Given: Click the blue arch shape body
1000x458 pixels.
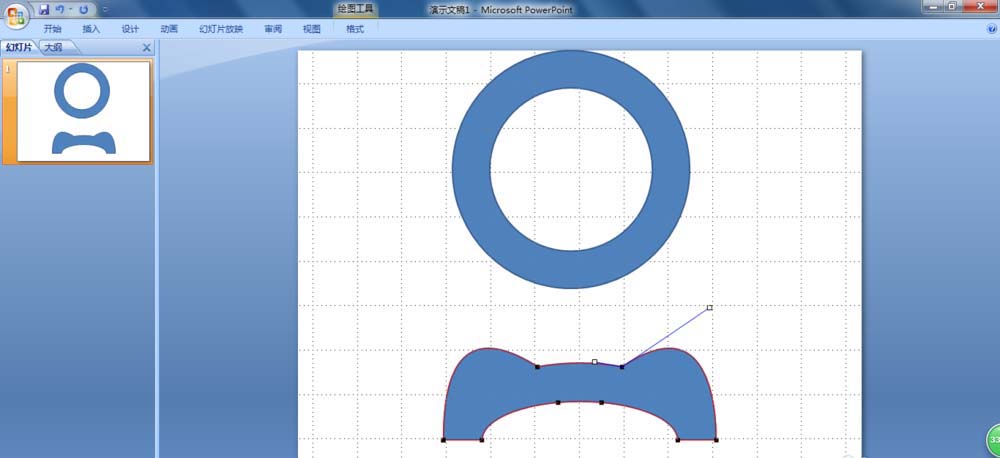Looking at the screenshot, I should pos(579,385).
